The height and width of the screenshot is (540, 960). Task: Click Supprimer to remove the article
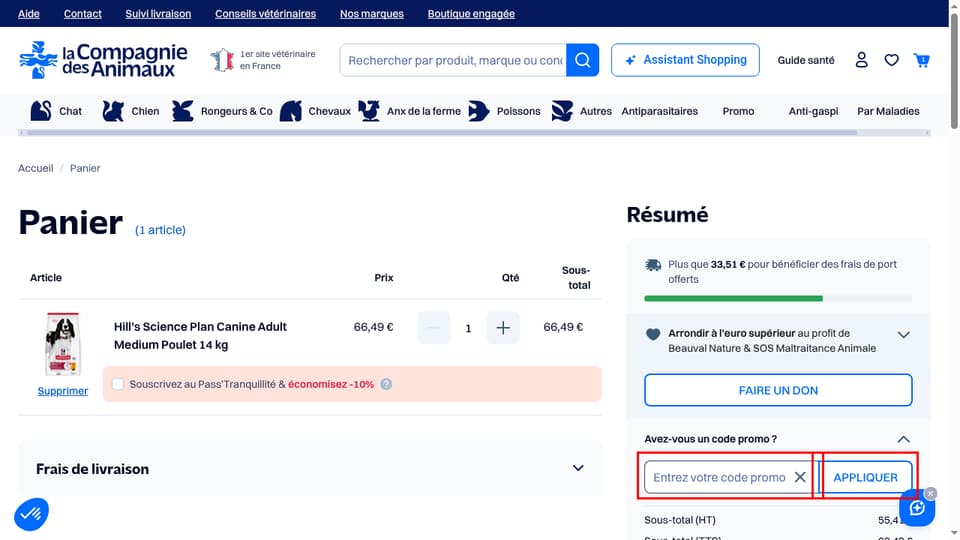pyautogui.click(x=62, y=391)
